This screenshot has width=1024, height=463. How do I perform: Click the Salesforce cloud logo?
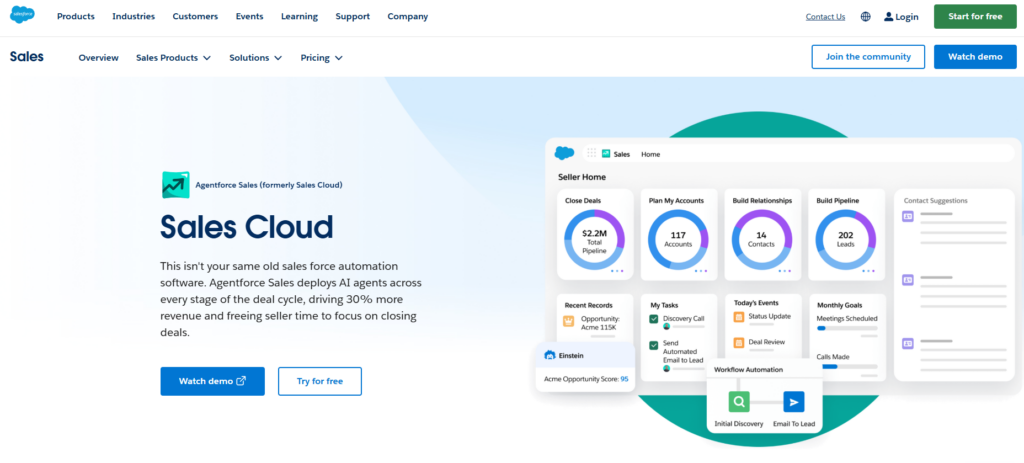(22, 14)
